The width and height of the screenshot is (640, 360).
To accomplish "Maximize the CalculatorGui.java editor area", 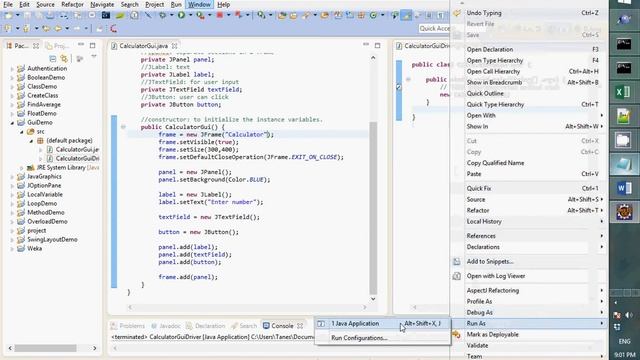I will tap(378, 45).
